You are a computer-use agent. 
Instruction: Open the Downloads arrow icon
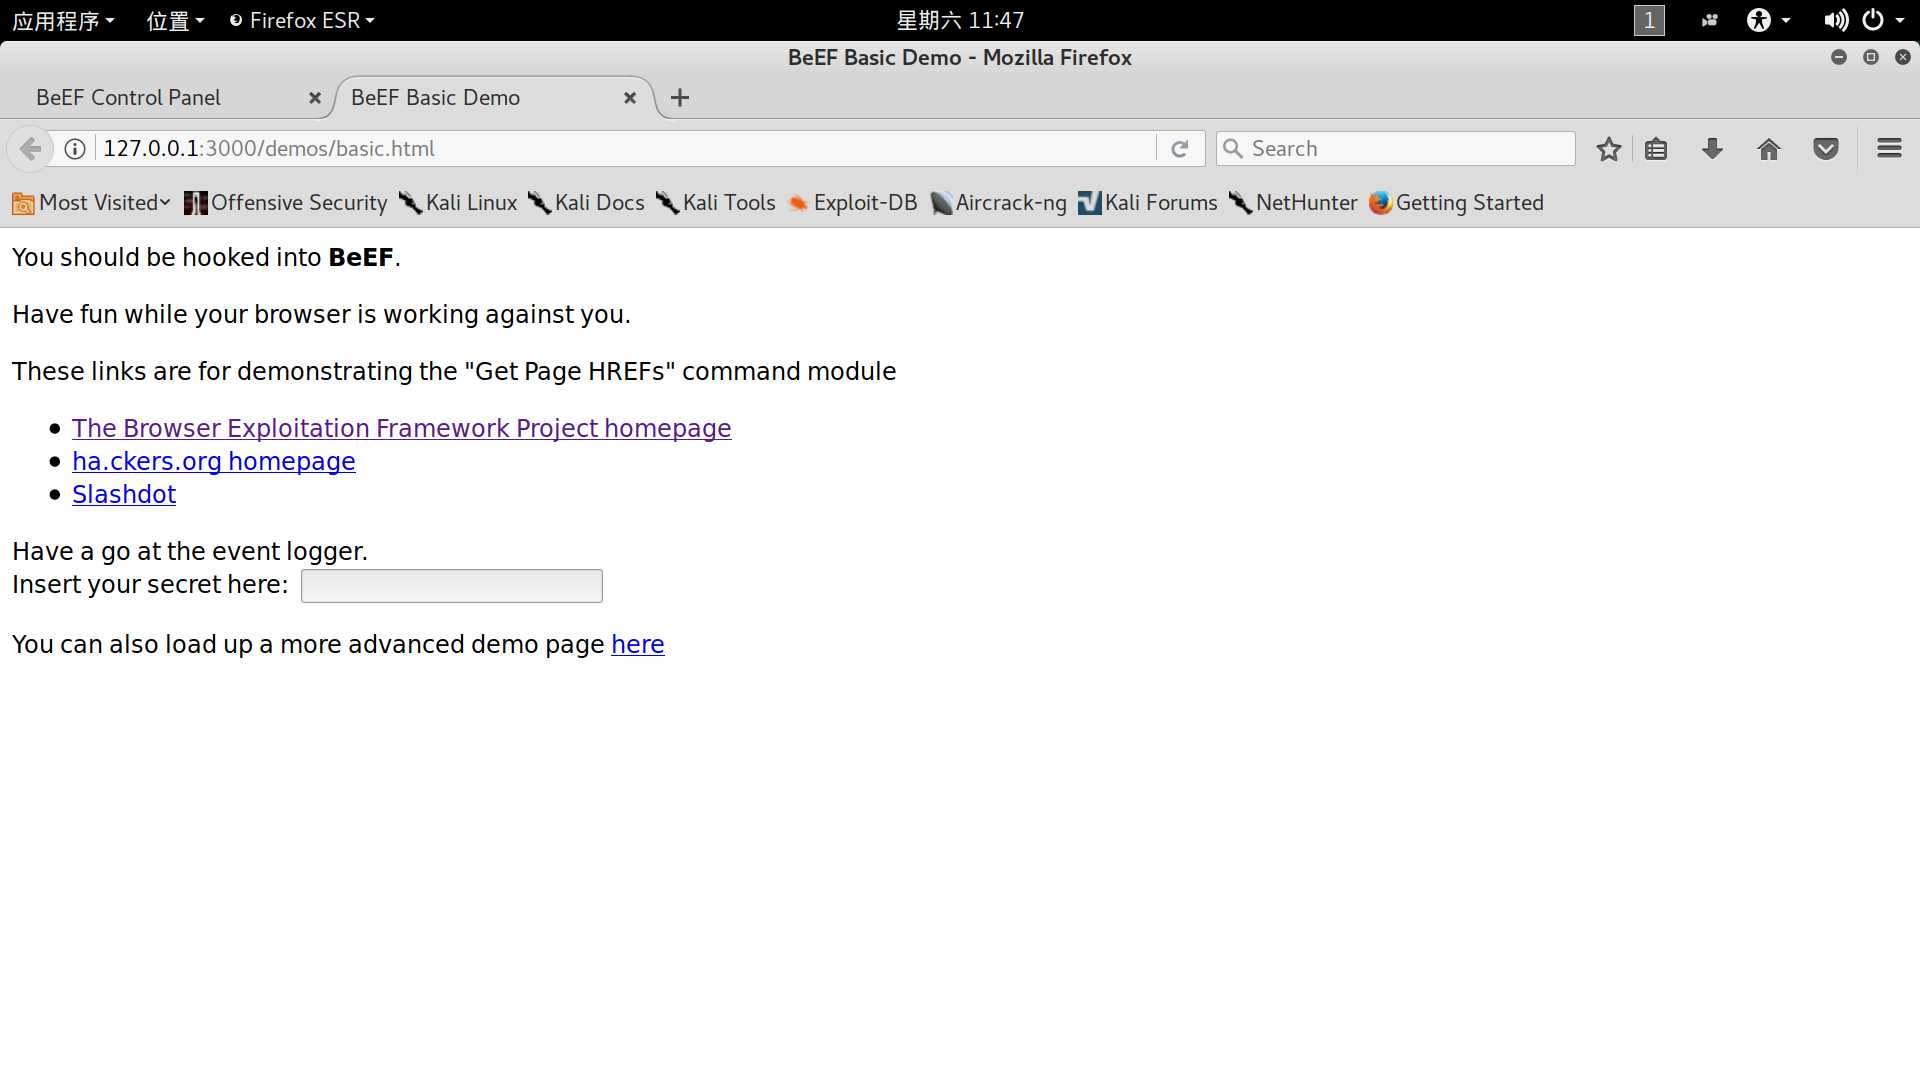point(1712,149)
